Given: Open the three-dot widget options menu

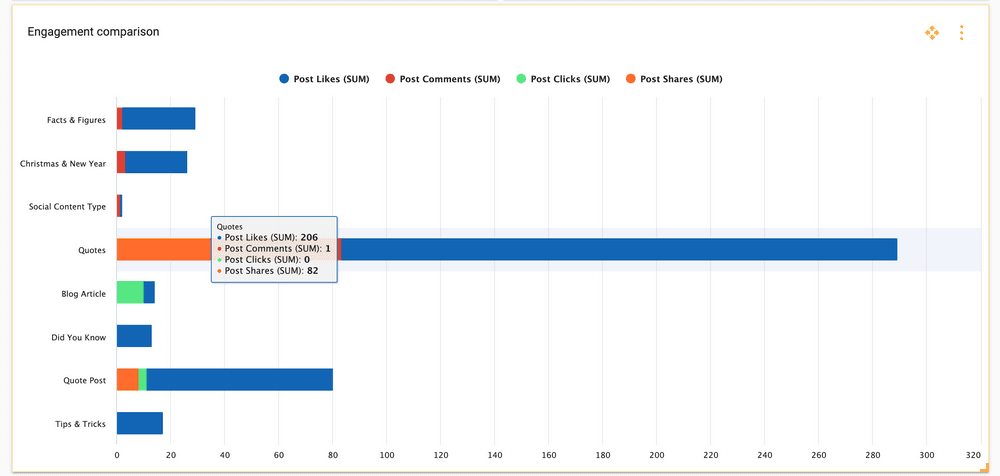Looking at the screenshot, I should click(x=961, y=33).
